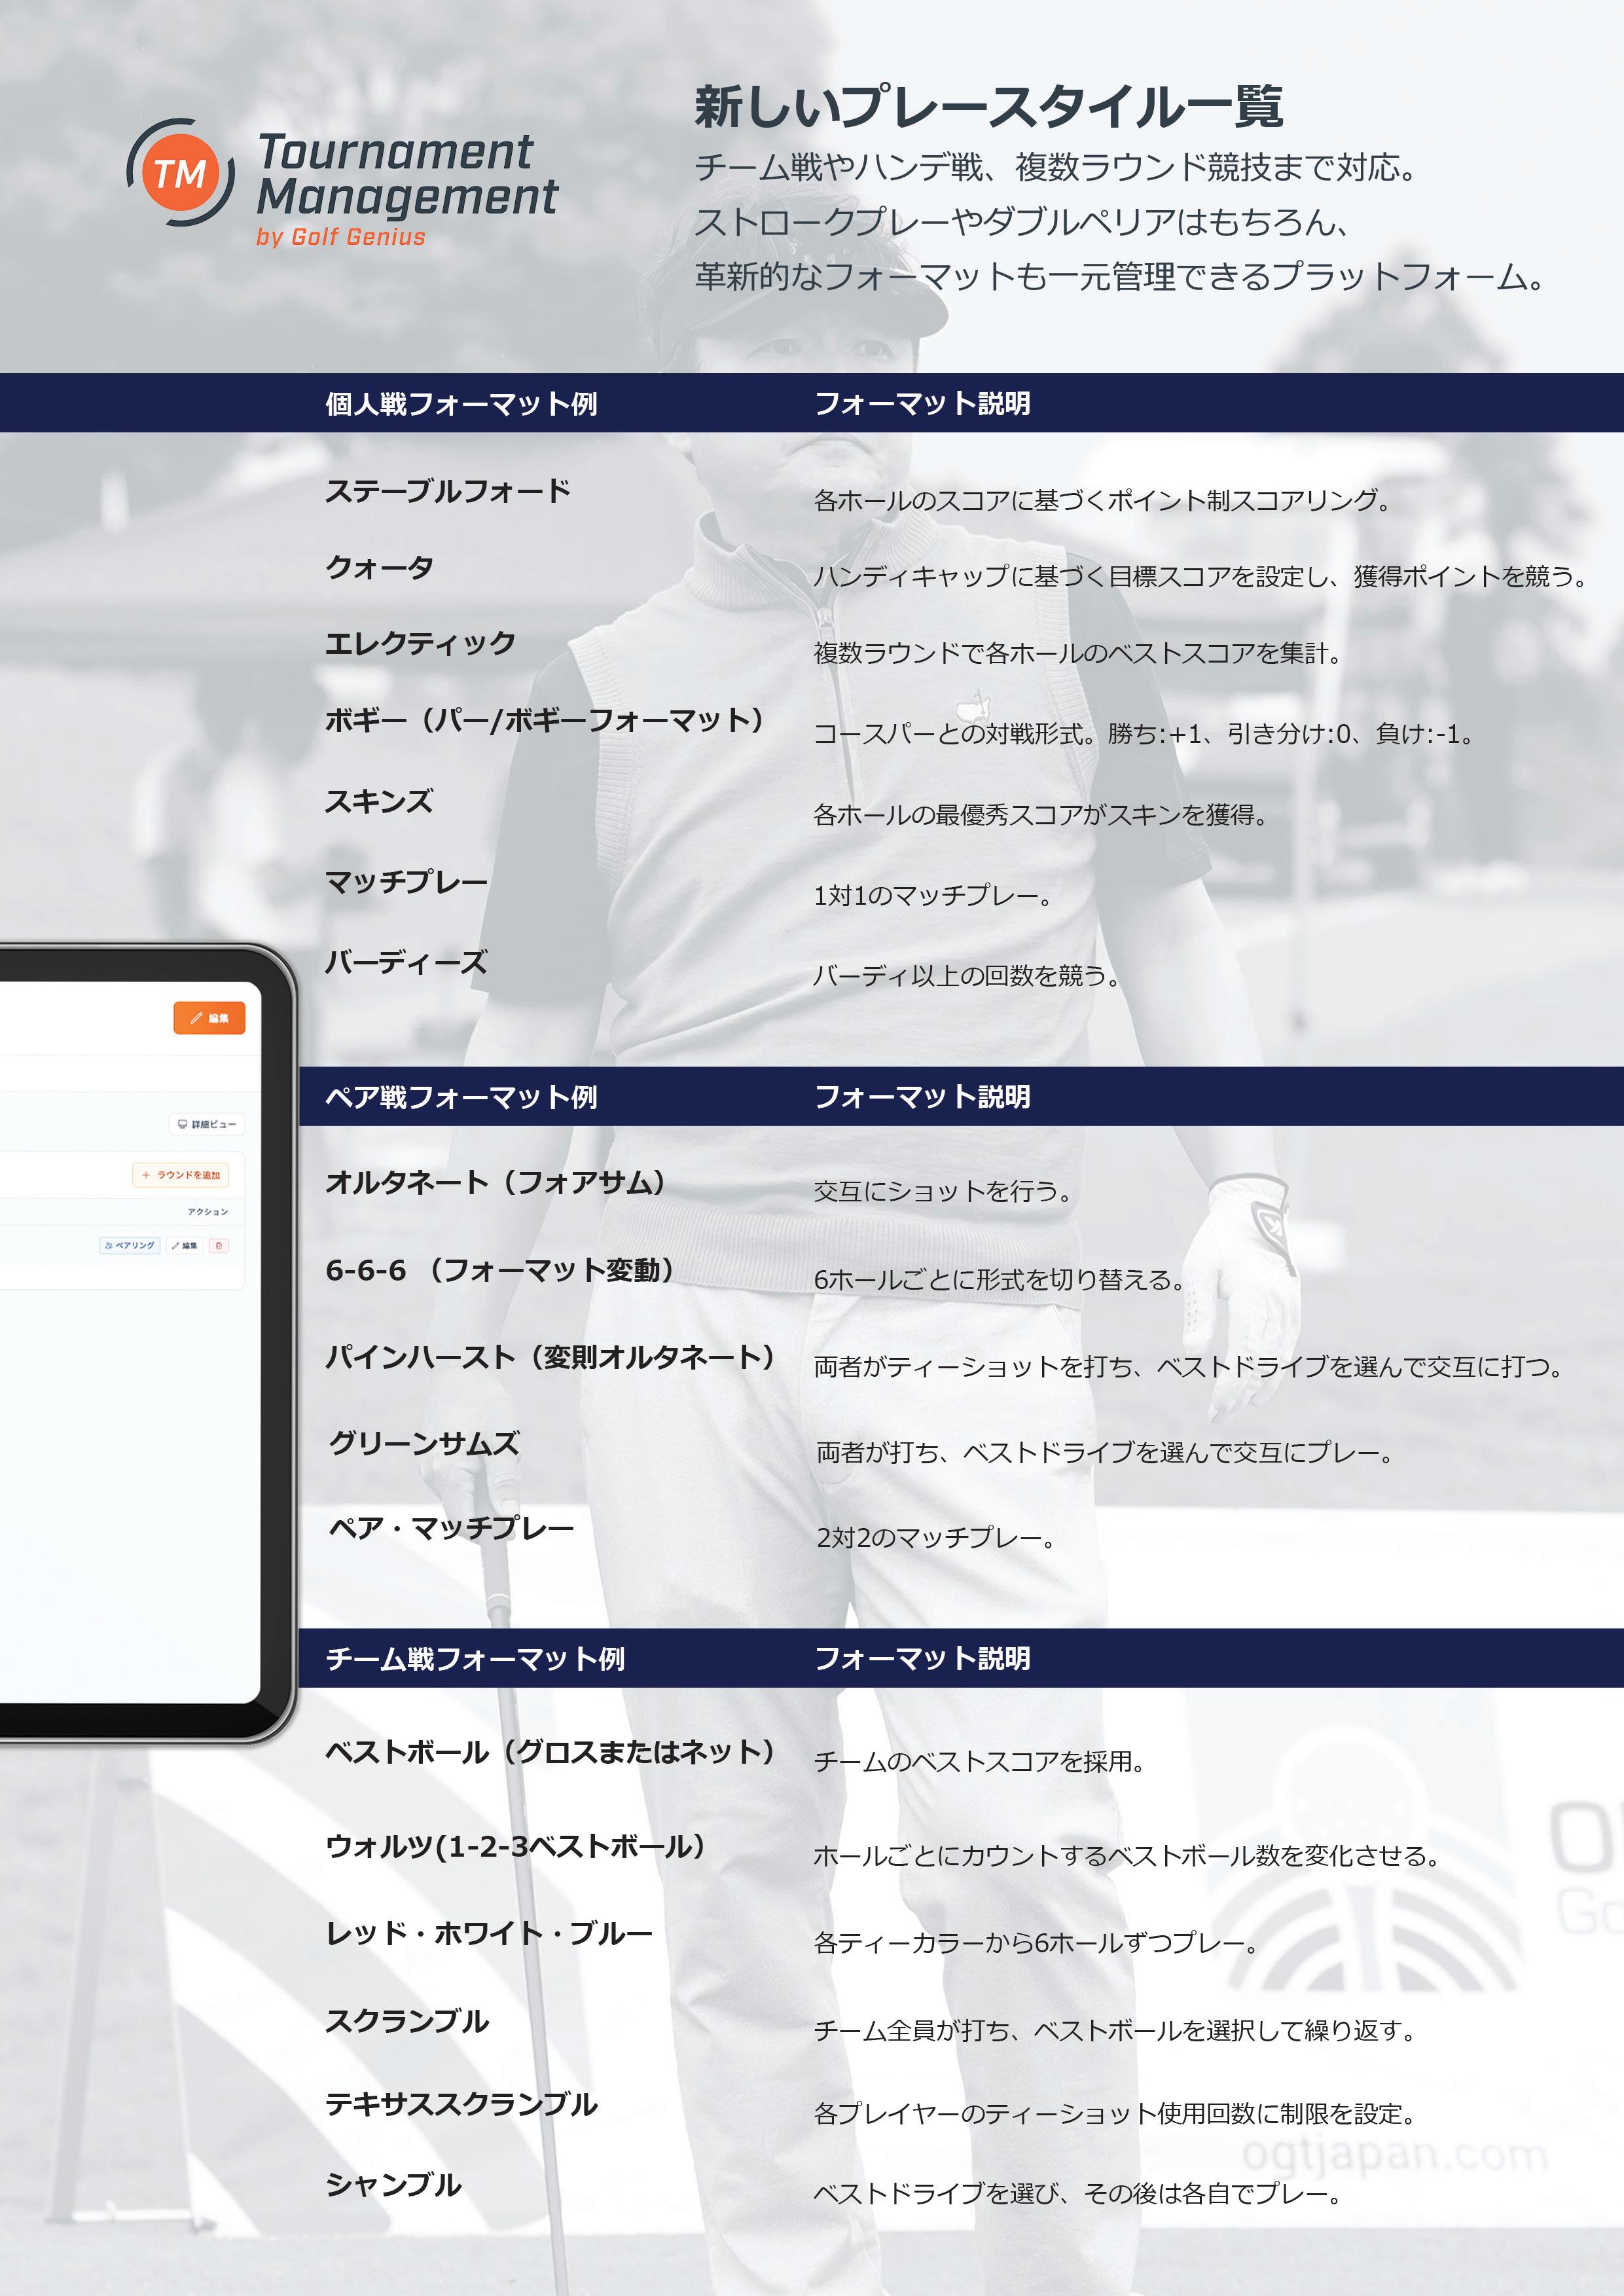
Task: Select マッチプレー format name
Action: (406, 882)
